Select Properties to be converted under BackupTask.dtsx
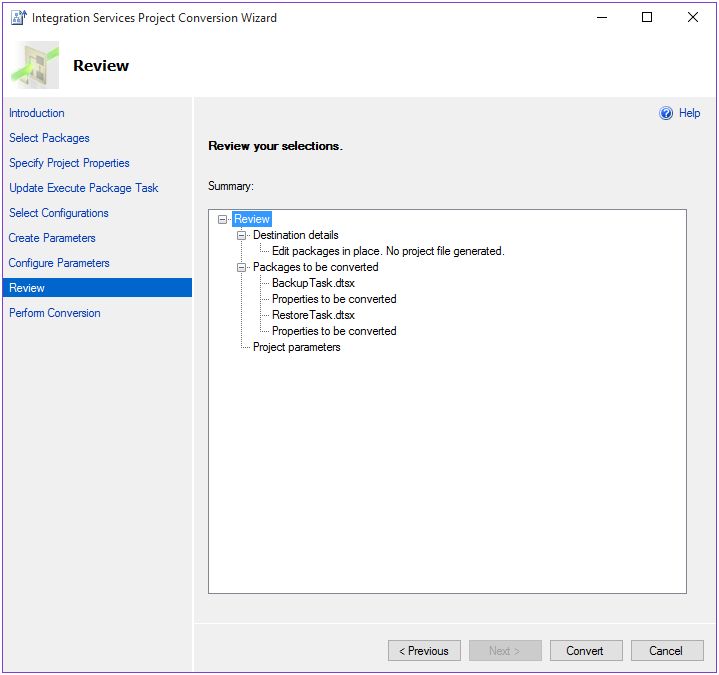 (x=334, y=299)
